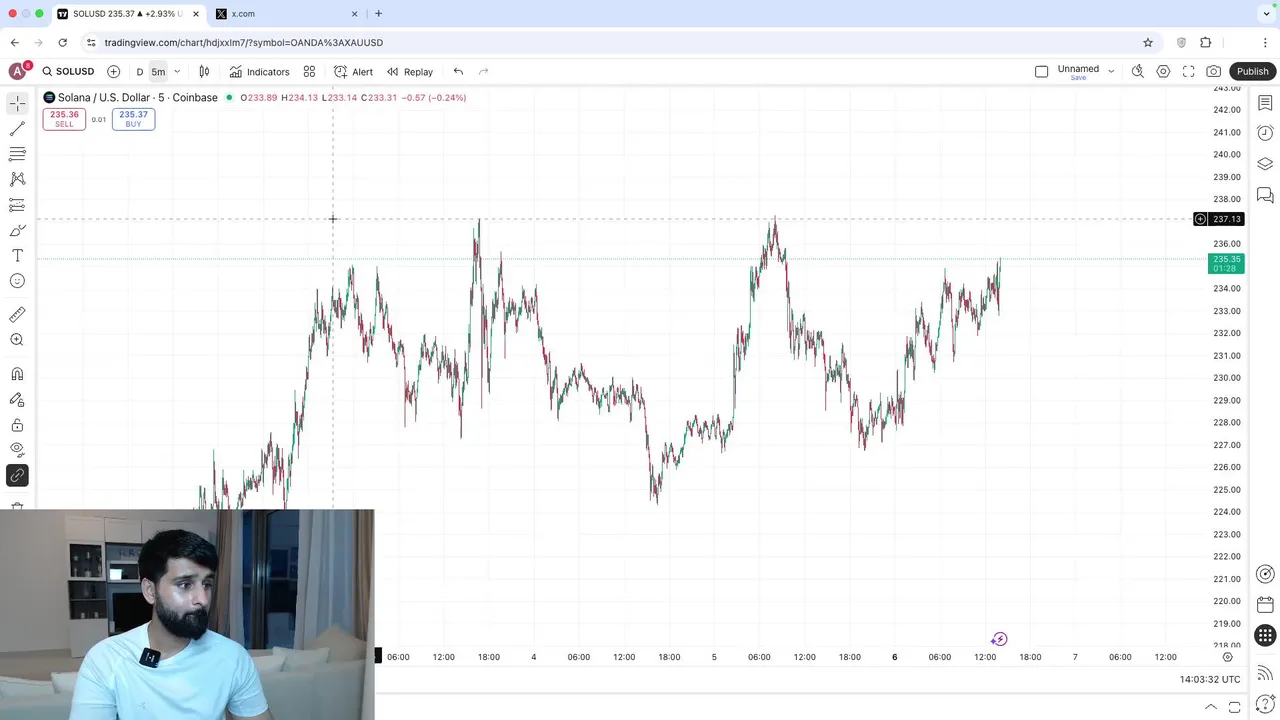The image size is (1280, 720).
Task: Click the 235.37 BUY button
Action: (x=133, y=119)
